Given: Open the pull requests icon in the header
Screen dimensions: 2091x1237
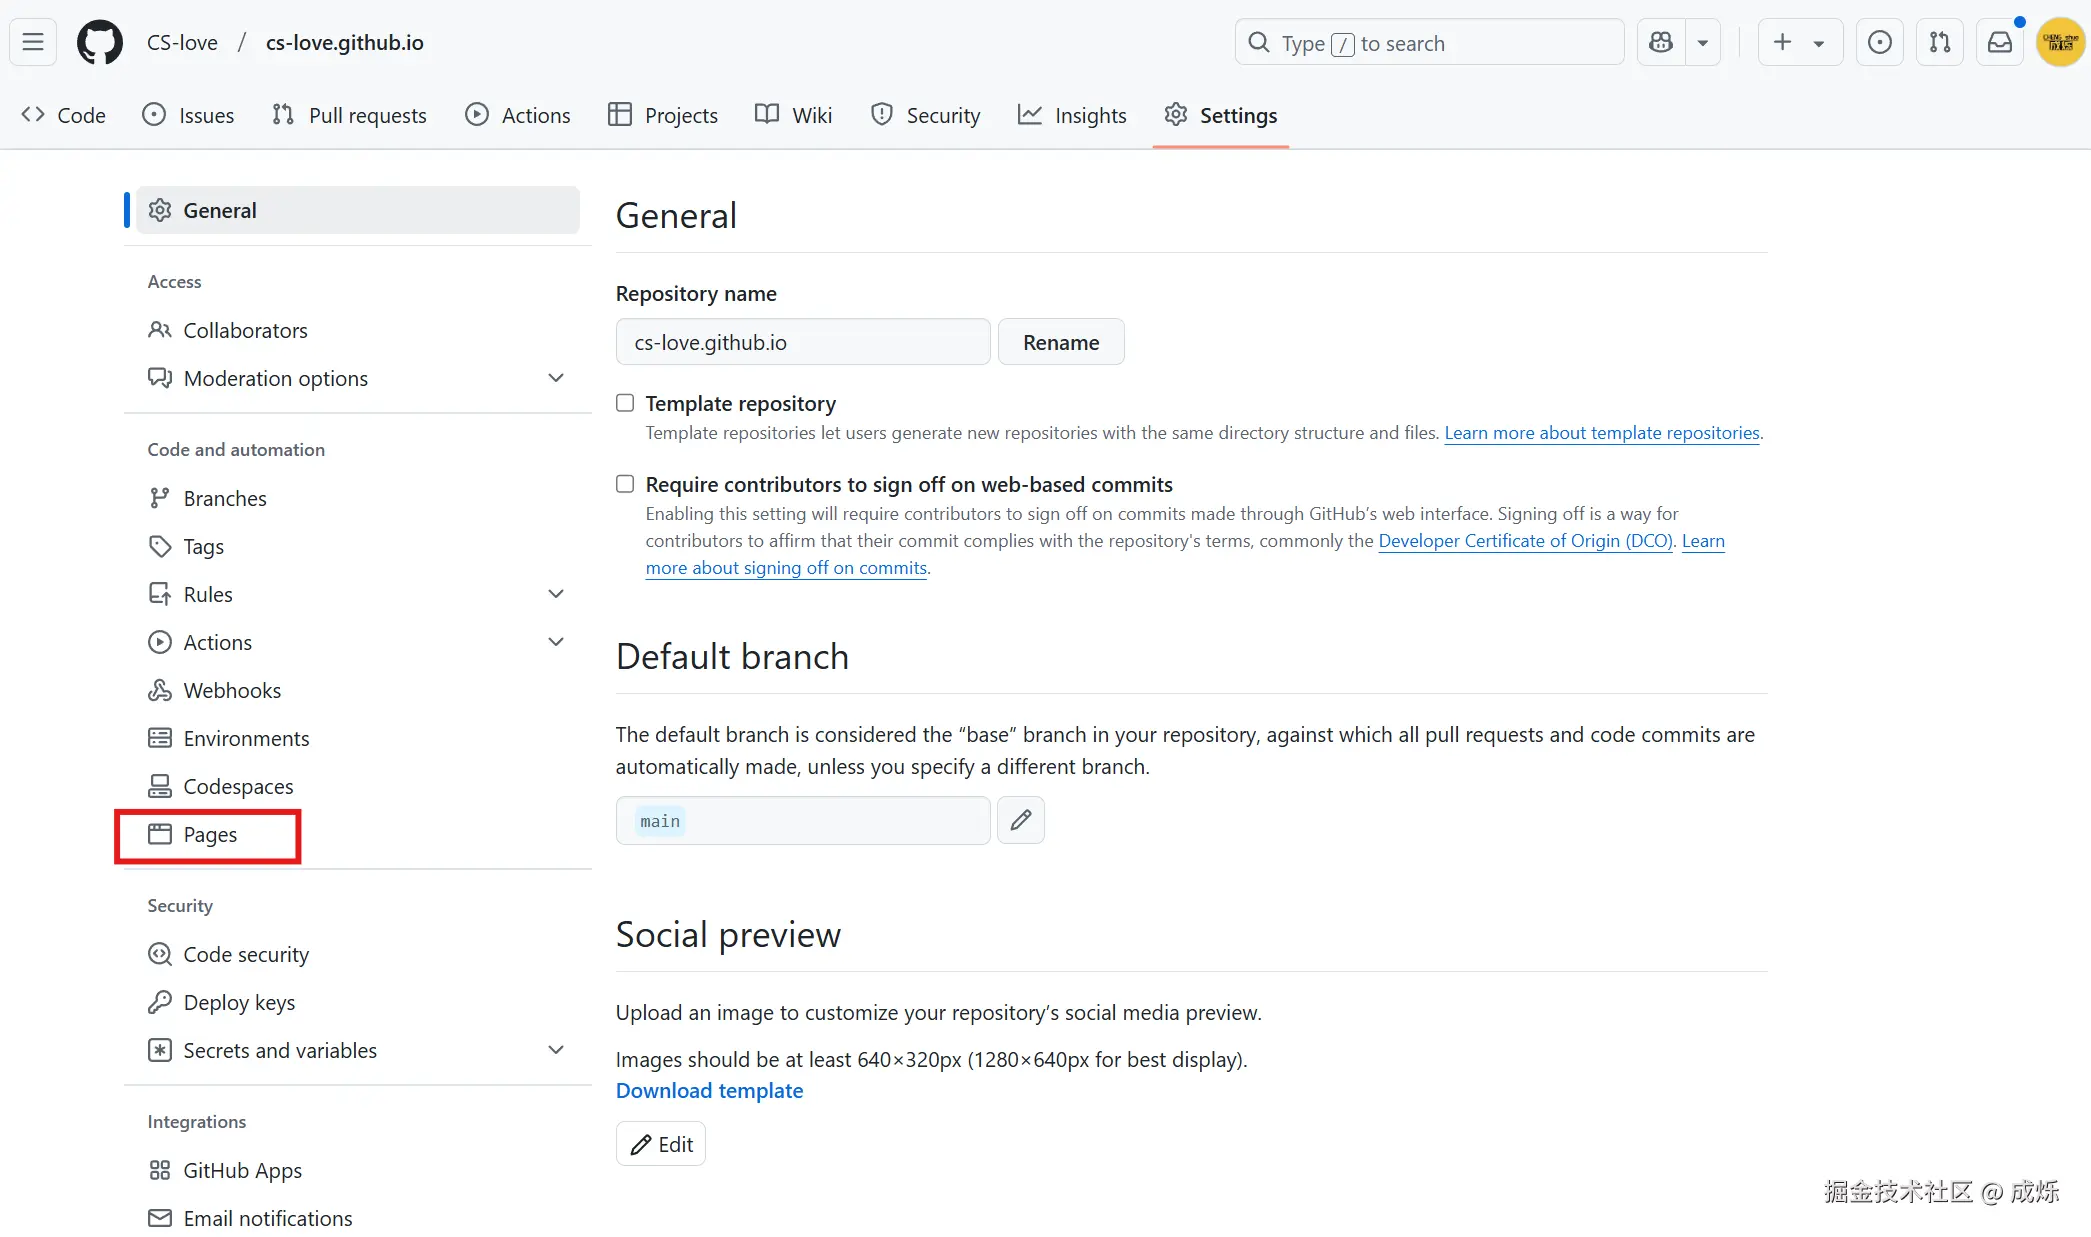Looking at the screenshot, I should point(1940,42).
